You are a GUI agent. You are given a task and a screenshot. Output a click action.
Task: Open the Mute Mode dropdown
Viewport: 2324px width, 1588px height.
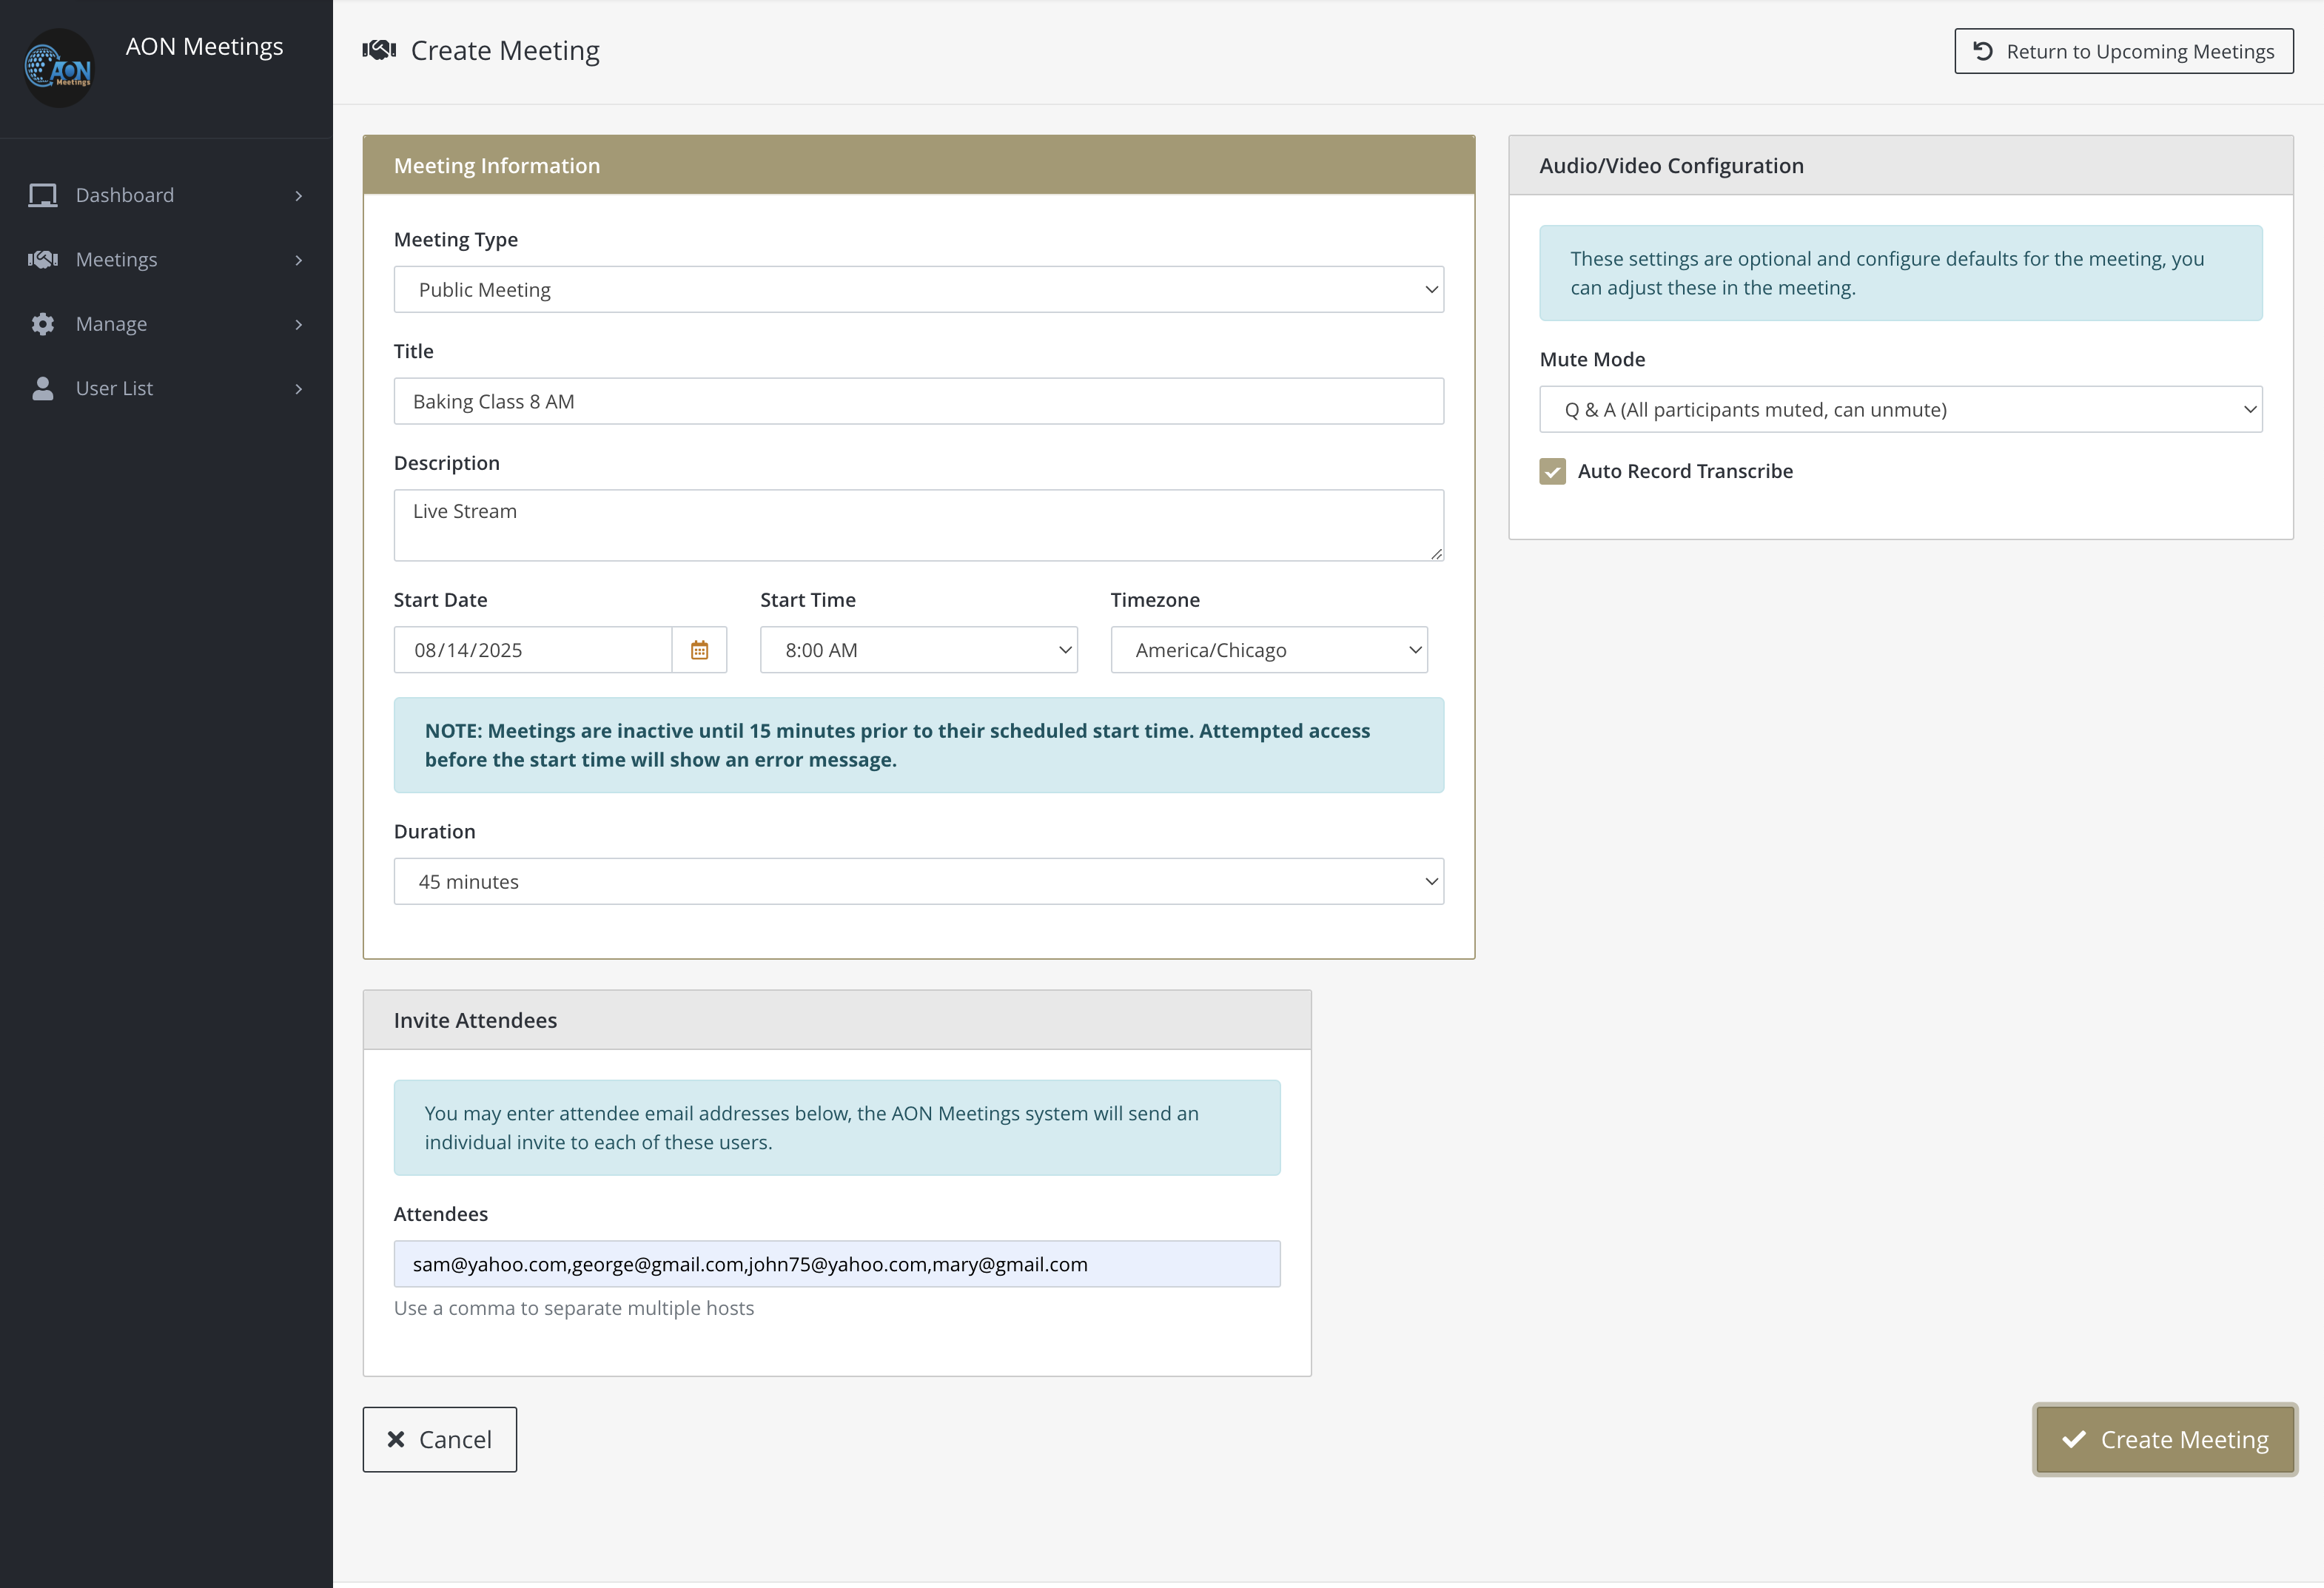[x=1900, y=410]
